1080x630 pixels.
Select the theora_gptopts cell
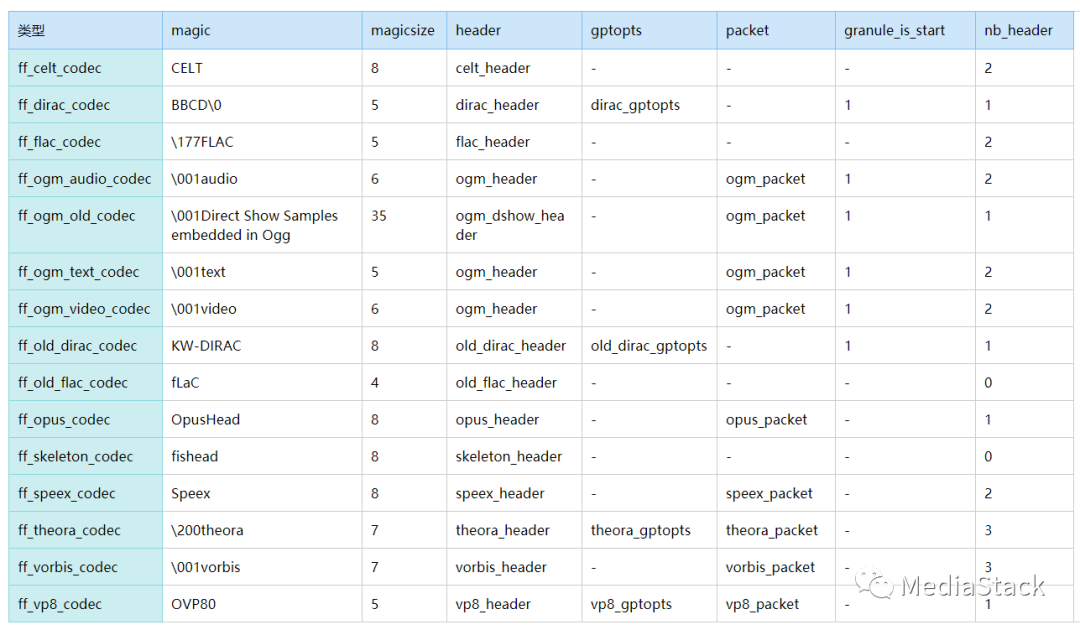pyautogui.click(x=640, y=530)
